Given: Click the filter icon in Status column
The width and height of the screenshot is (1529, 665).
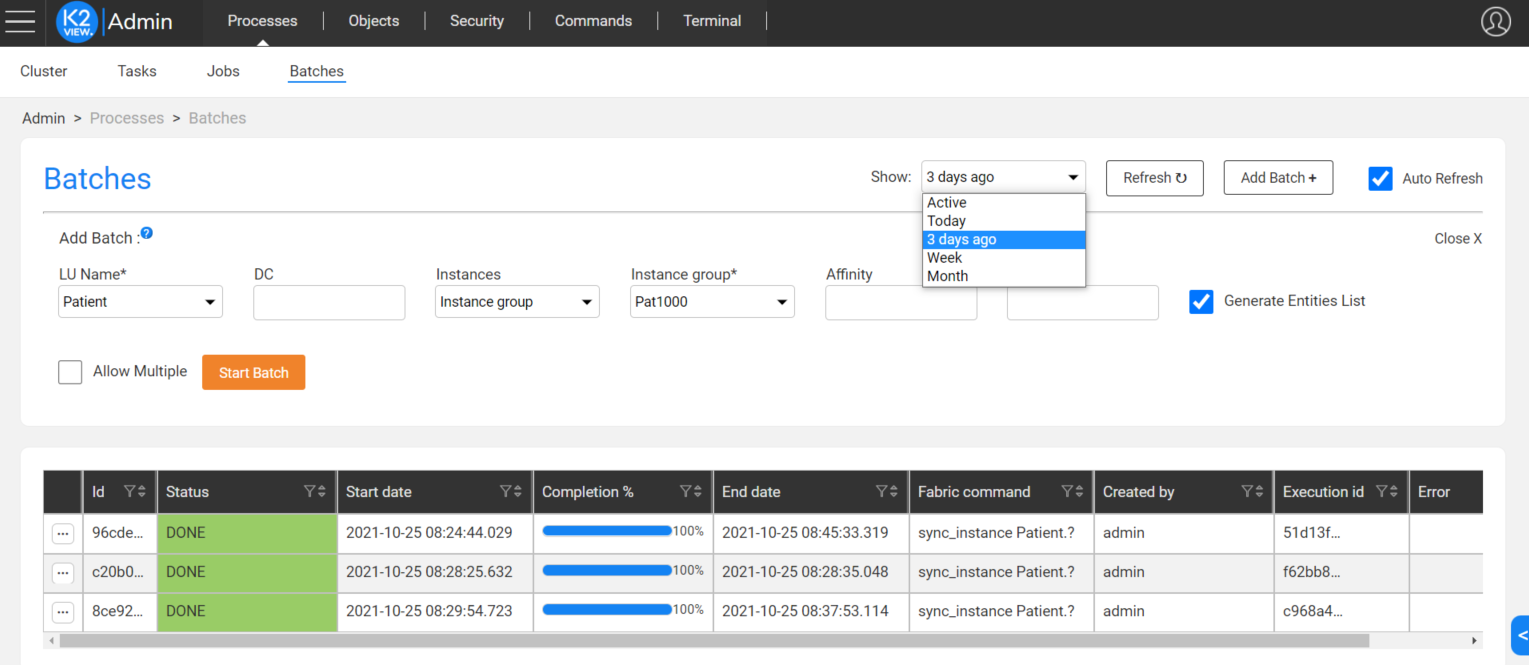Looking at the screenshot, I should (x=310, y=492).
